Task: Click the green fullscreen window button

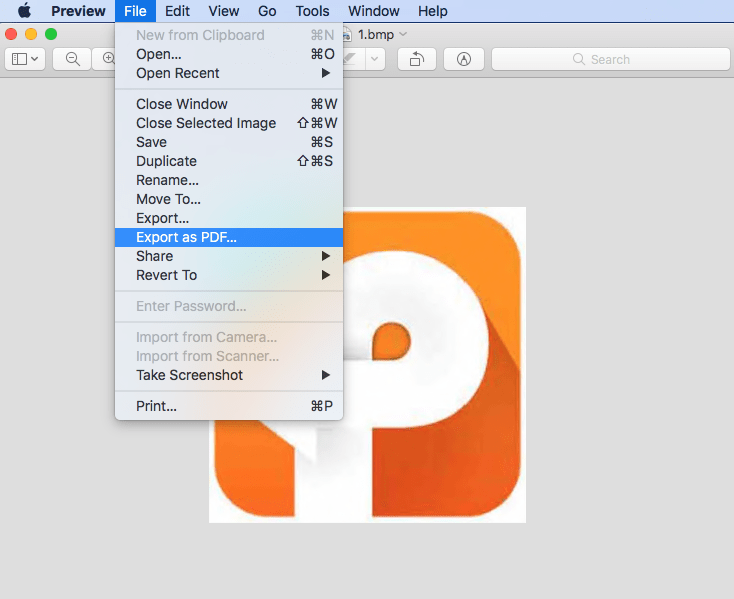Action: [51, 34]
